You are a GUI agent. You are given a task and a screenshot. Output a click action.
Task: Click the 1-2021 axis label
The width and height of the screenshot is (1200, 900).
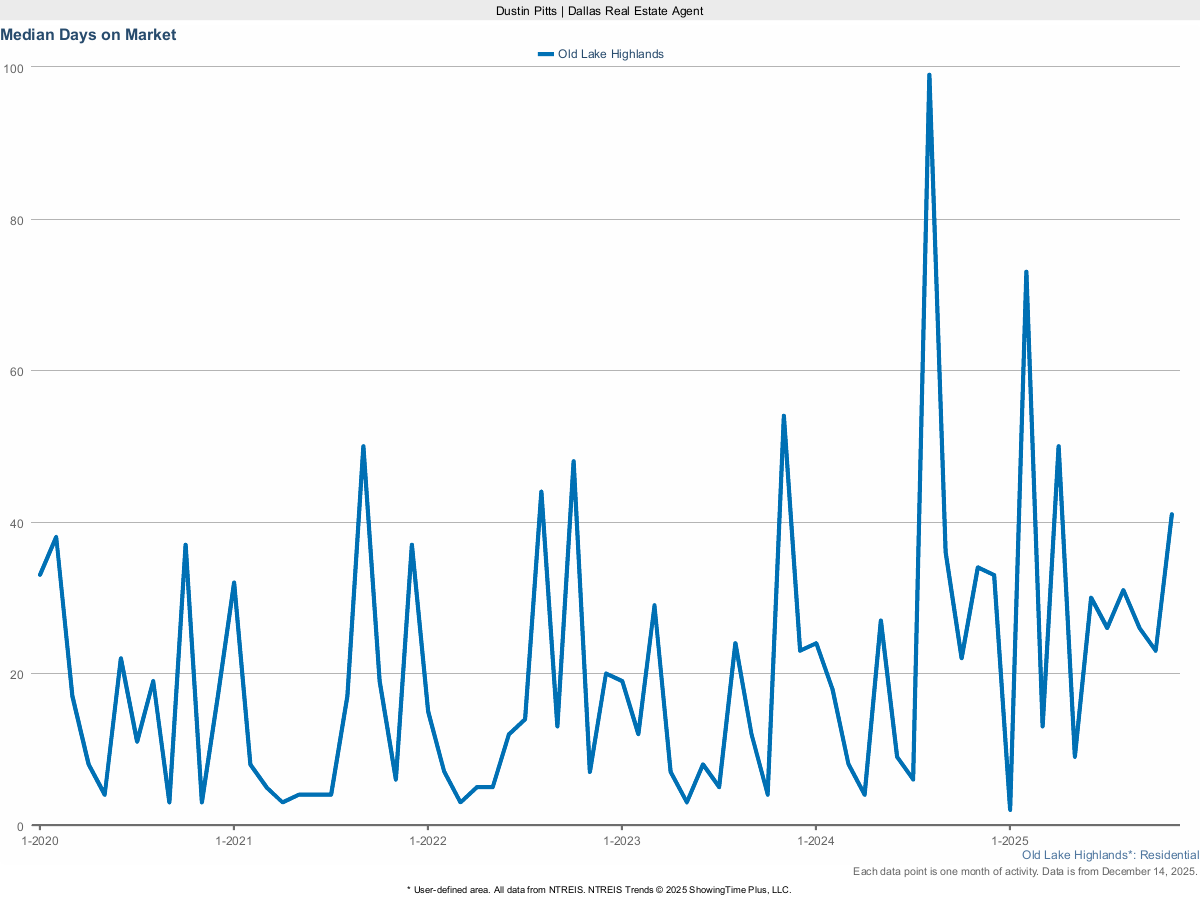(232, 841)
